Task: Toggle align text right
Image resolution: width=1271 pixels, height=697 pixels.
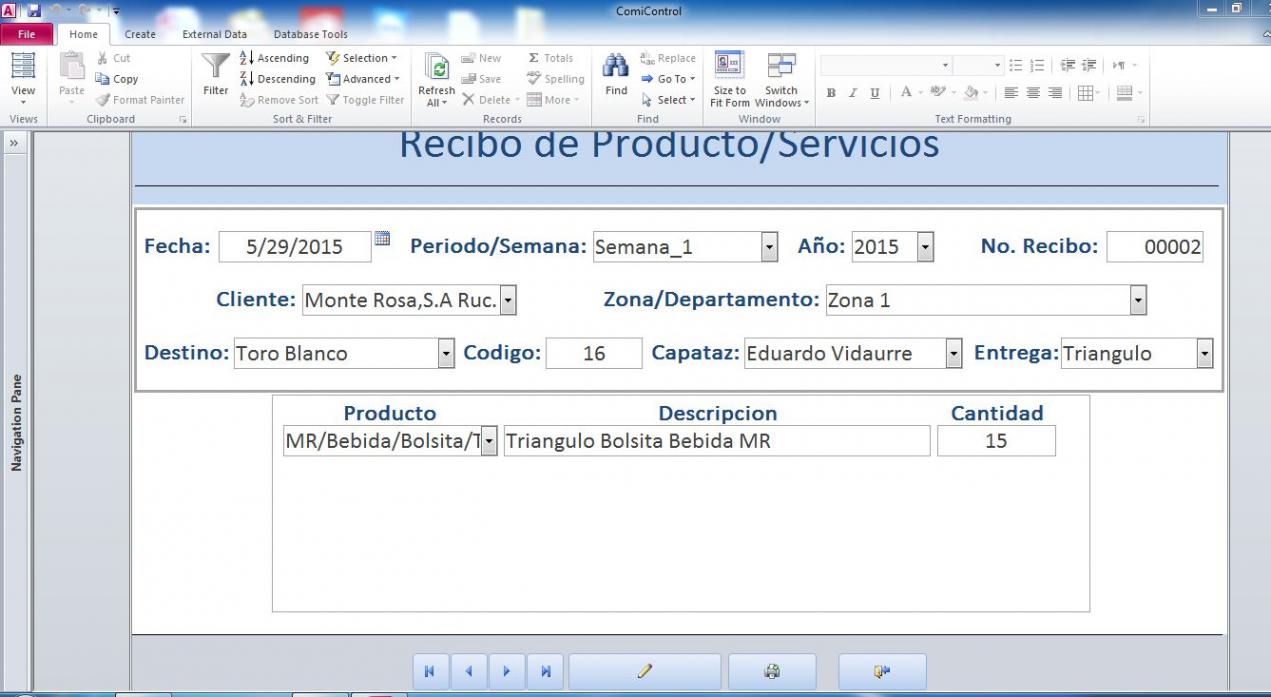Action: click(1054, 93)
